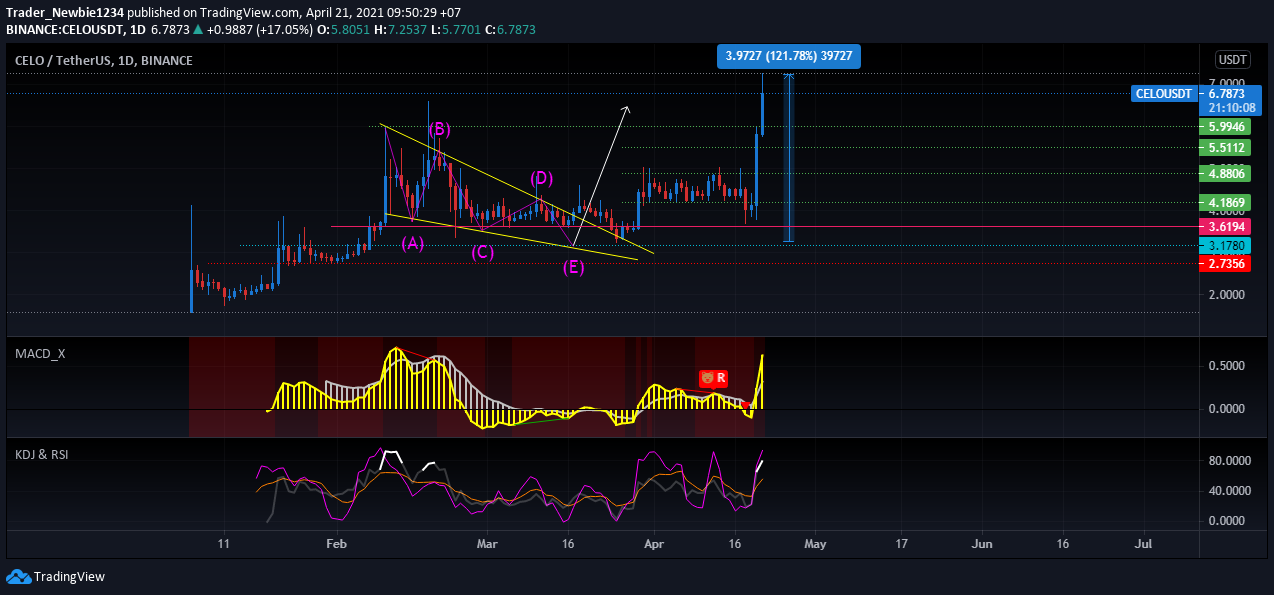Click the current price value 6.7873
Viewport: 1274px width, 595px height.
tap(1226, 93)
